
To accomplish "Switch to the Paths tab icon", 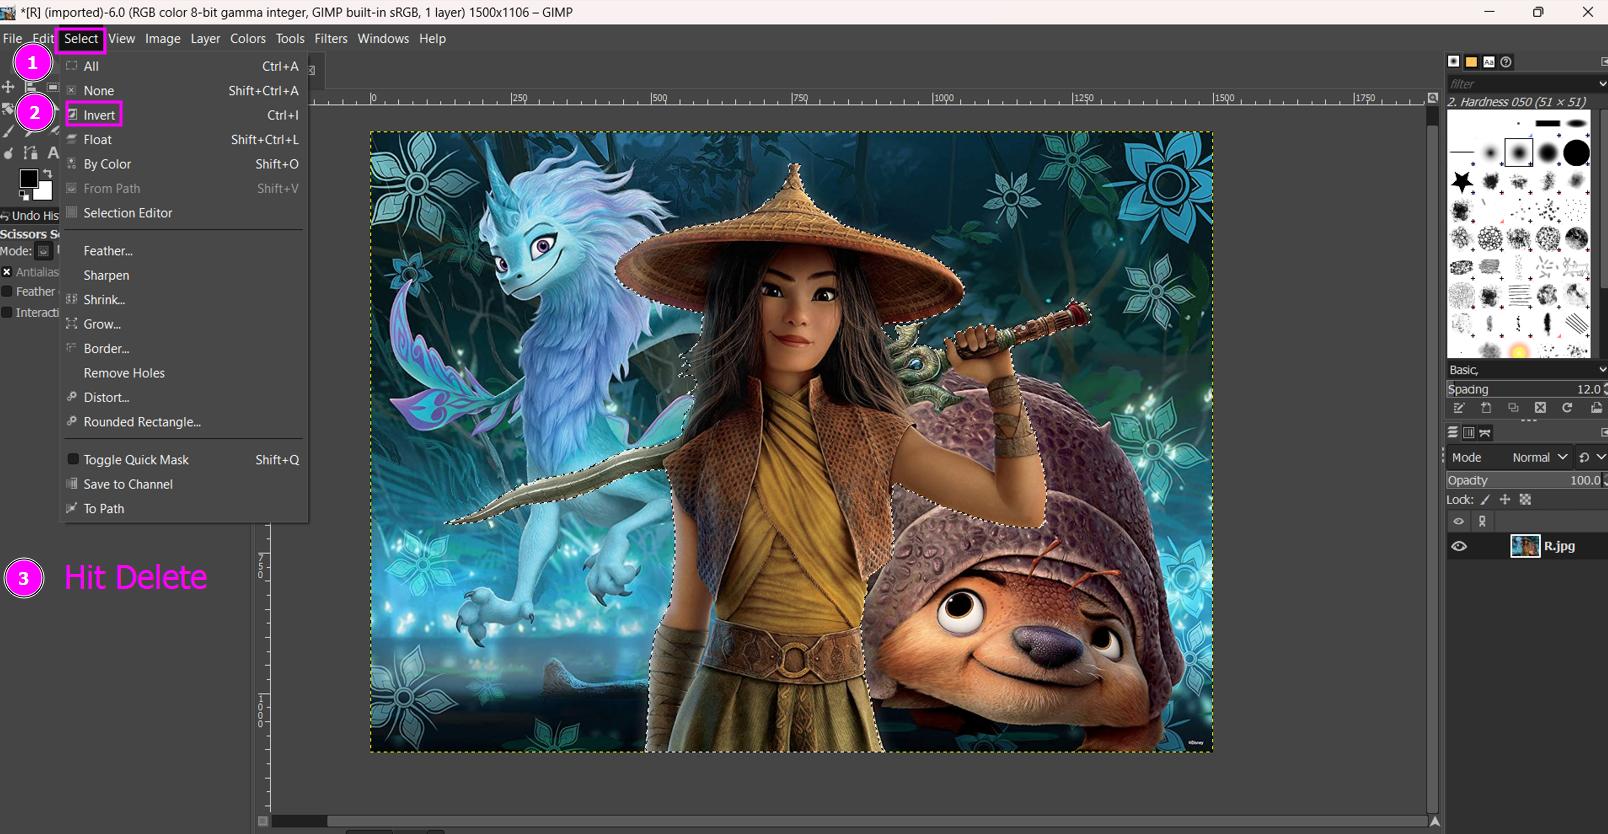I will coord(1485,432).
